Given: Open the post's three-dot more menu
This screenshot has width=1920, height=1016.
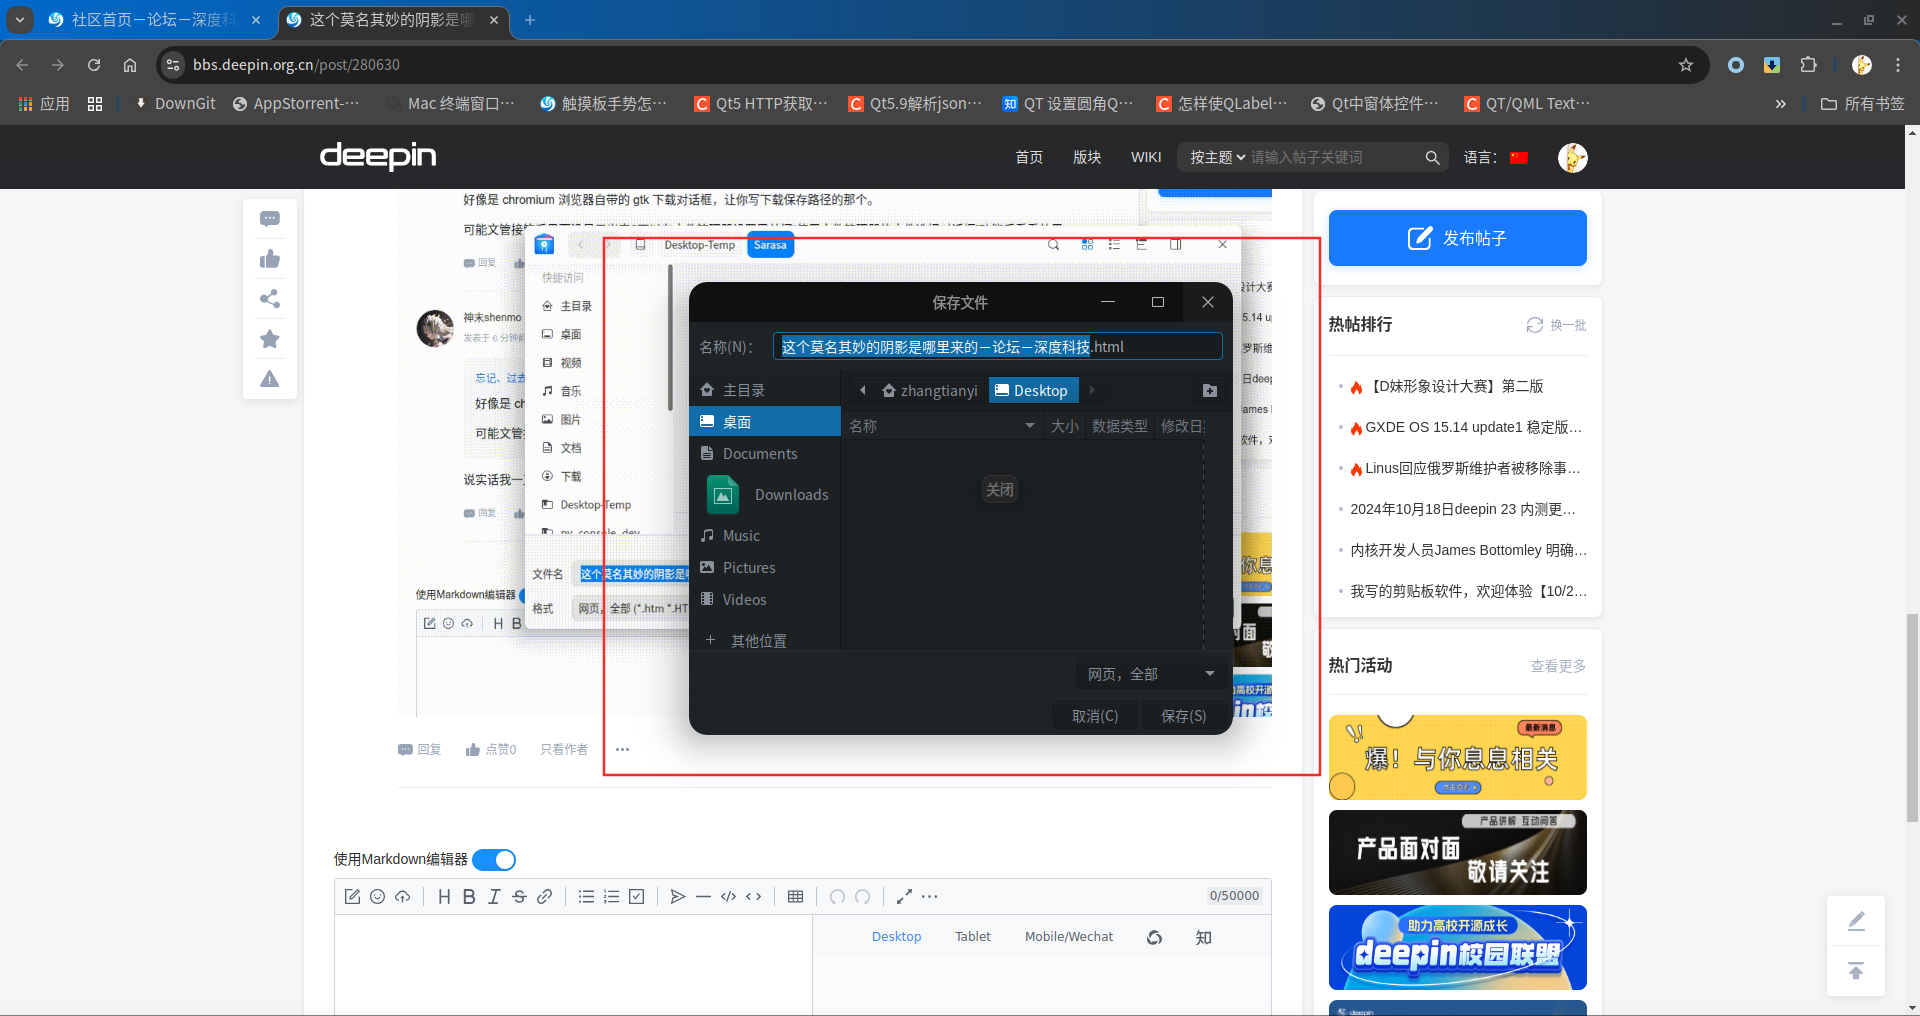Looking at the screenshot, I should pyautogui.click(x=622, y=749).
